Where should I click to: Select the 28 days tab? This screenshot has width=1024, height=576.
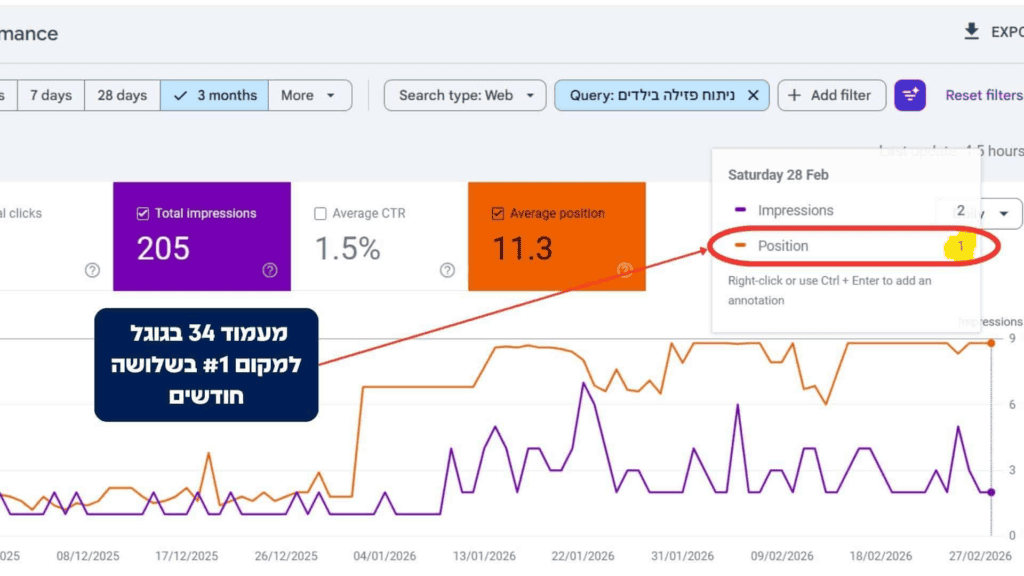[122, 95]
